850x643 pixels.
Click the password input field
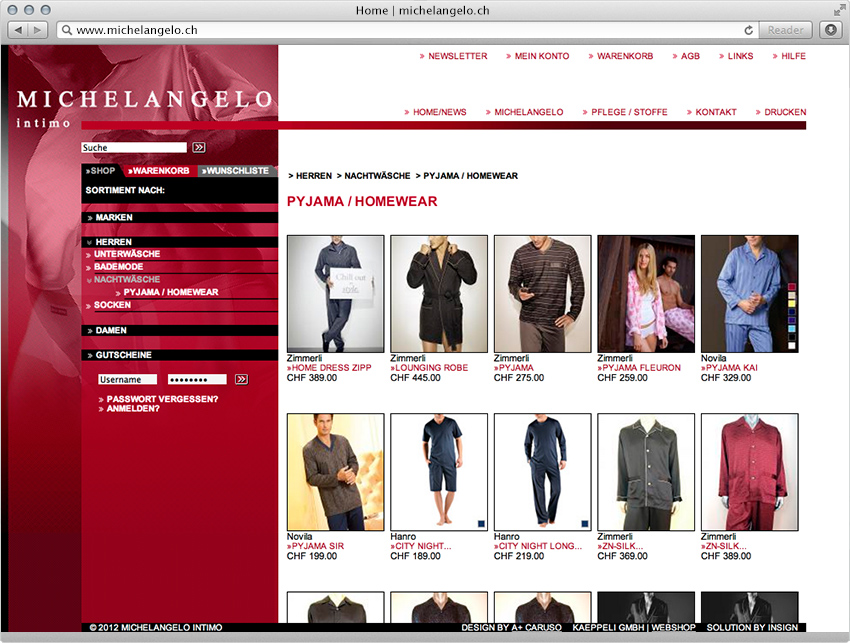click(197, 380)
